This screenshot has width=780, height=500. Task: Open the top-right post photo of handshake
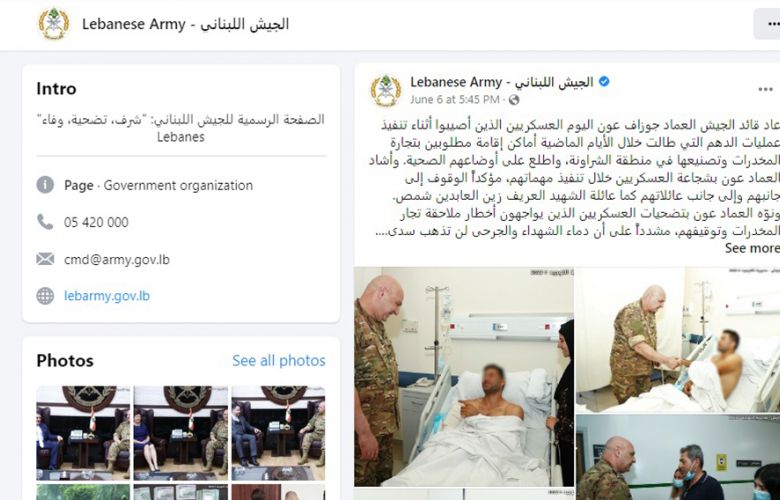coord(678,340)
